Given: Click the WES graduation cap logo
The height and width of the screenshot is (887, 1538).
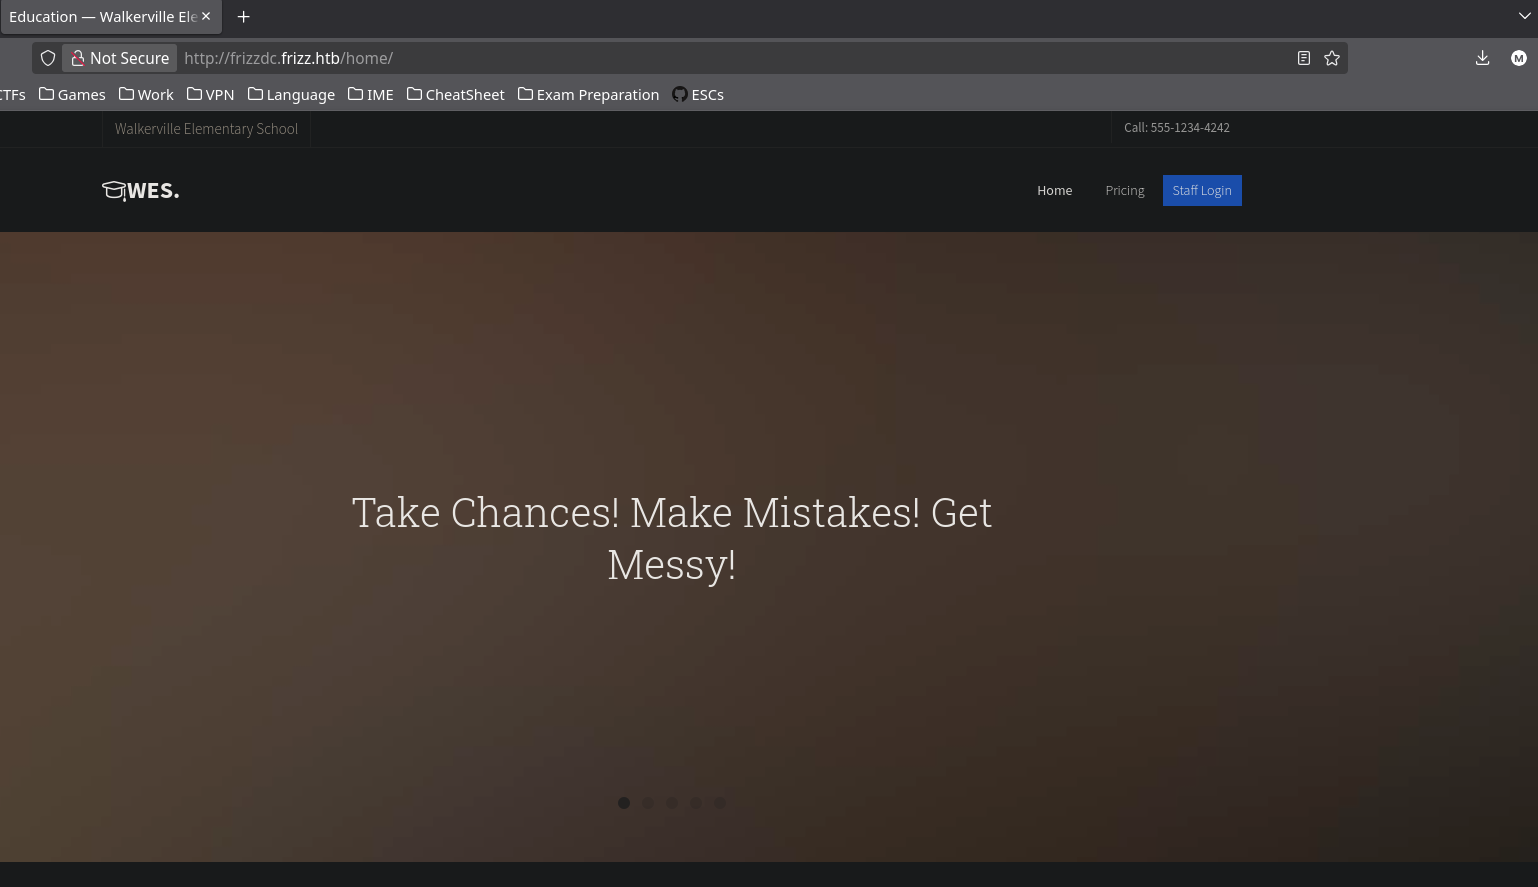Looking at the screenshot, I should pos(140,190).
